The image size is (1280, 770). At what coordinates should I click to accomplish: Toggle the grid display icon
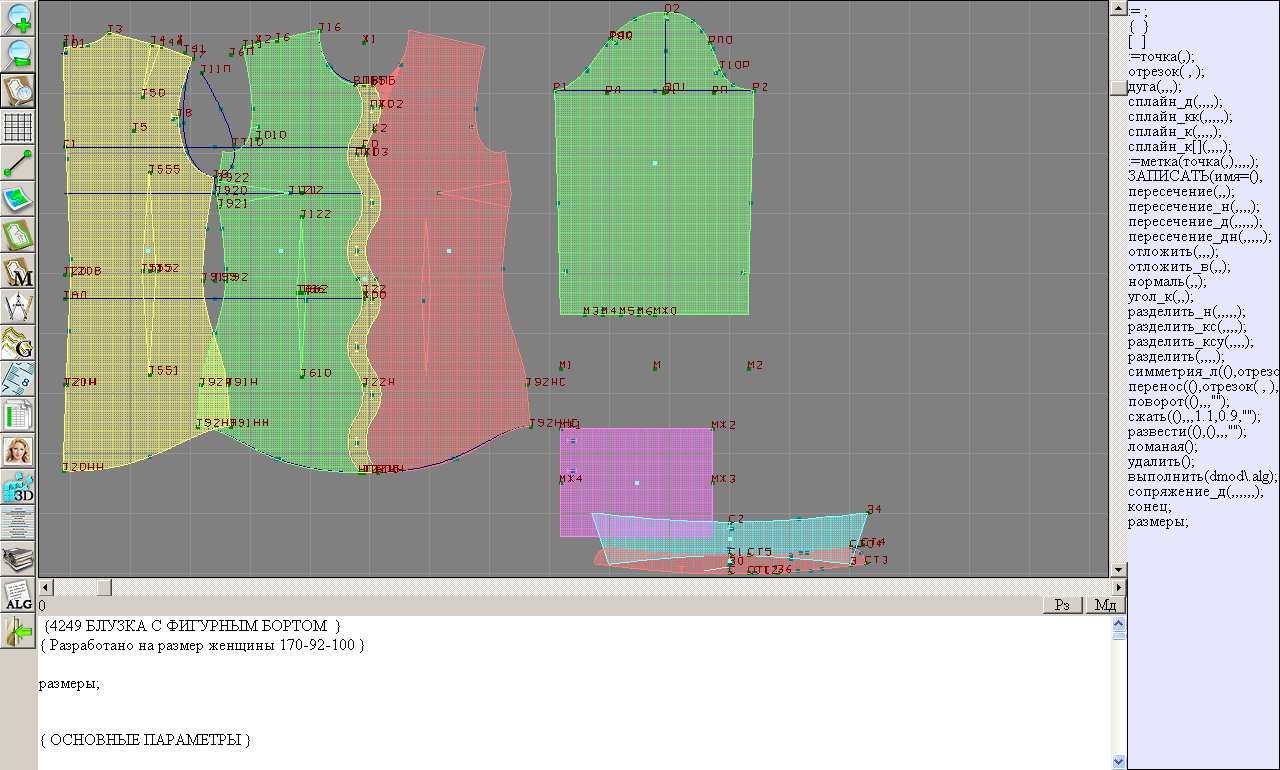coord(19,127)
